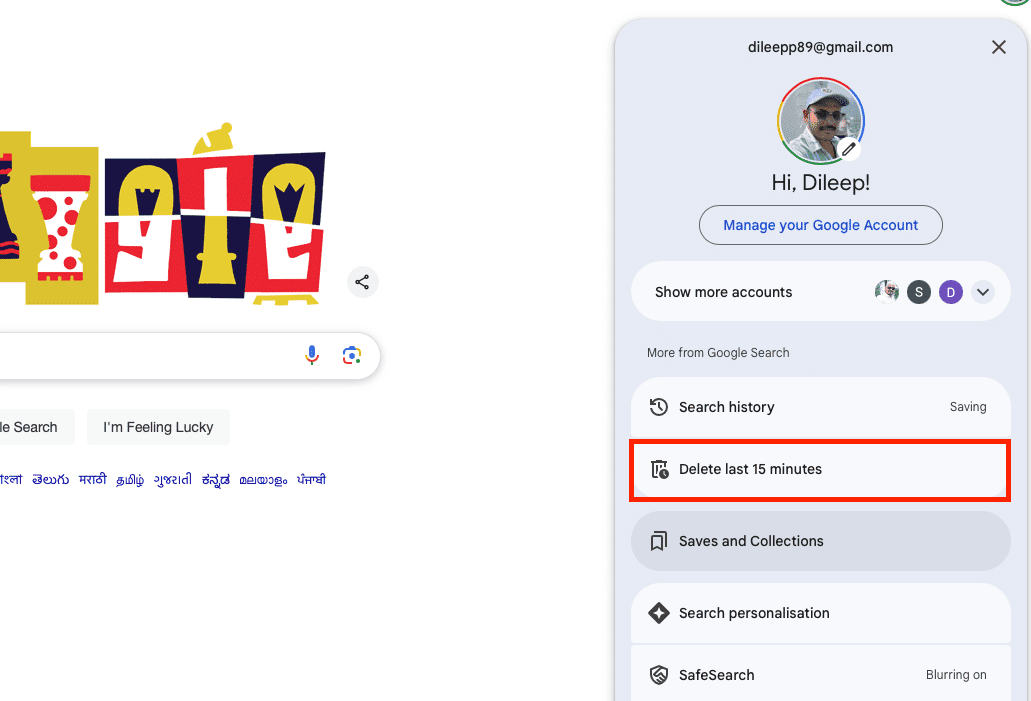This screenshot has height=701, width=1031.
Task: Click the pencil edit icon on profile picture
Action: click(x=849, y=149)
